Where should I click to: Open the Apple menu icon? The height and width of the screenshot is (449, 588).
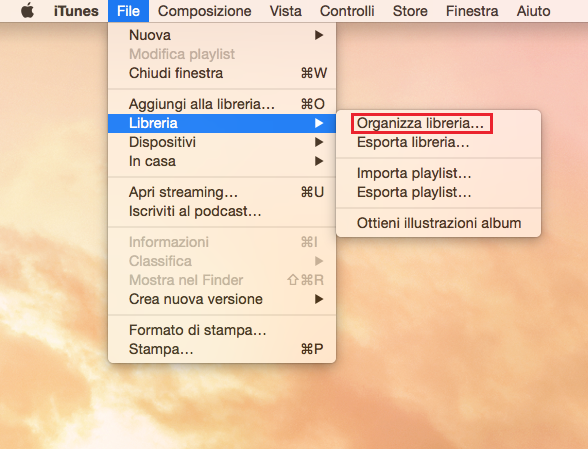click(x=28, y=11)
